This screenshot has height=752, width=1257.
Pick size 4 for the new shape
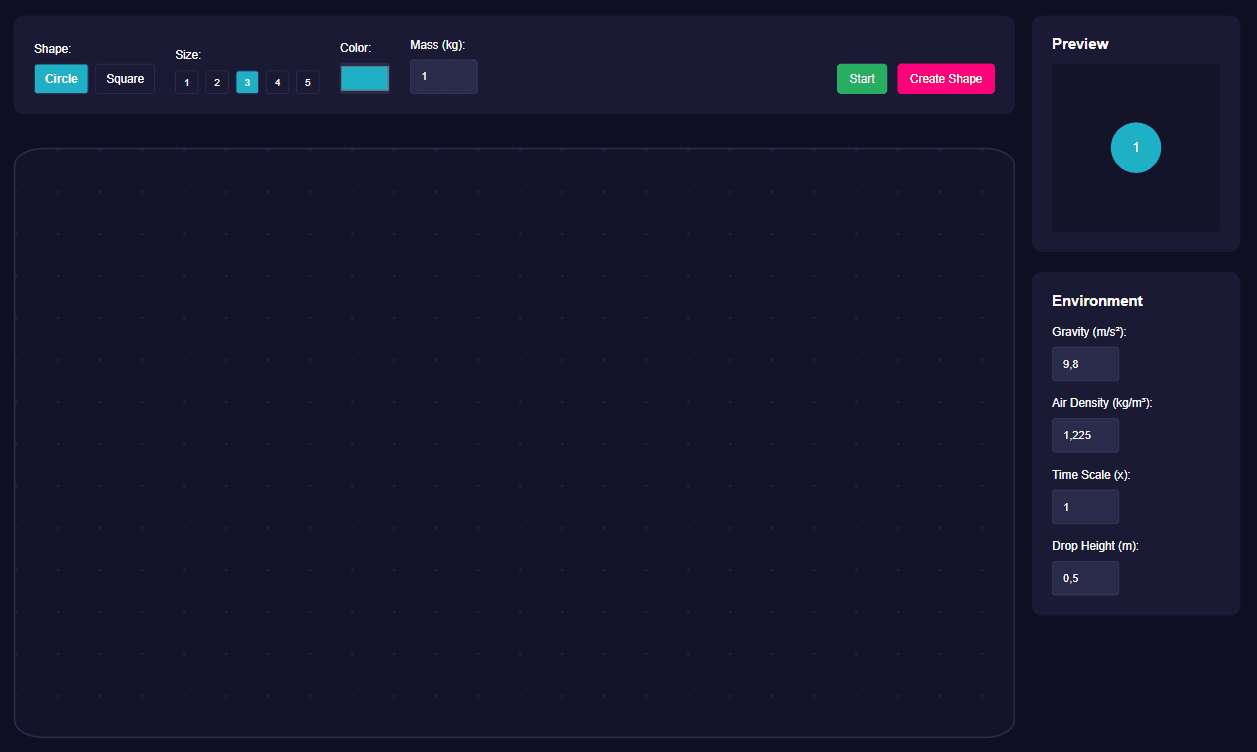[277, 82]
